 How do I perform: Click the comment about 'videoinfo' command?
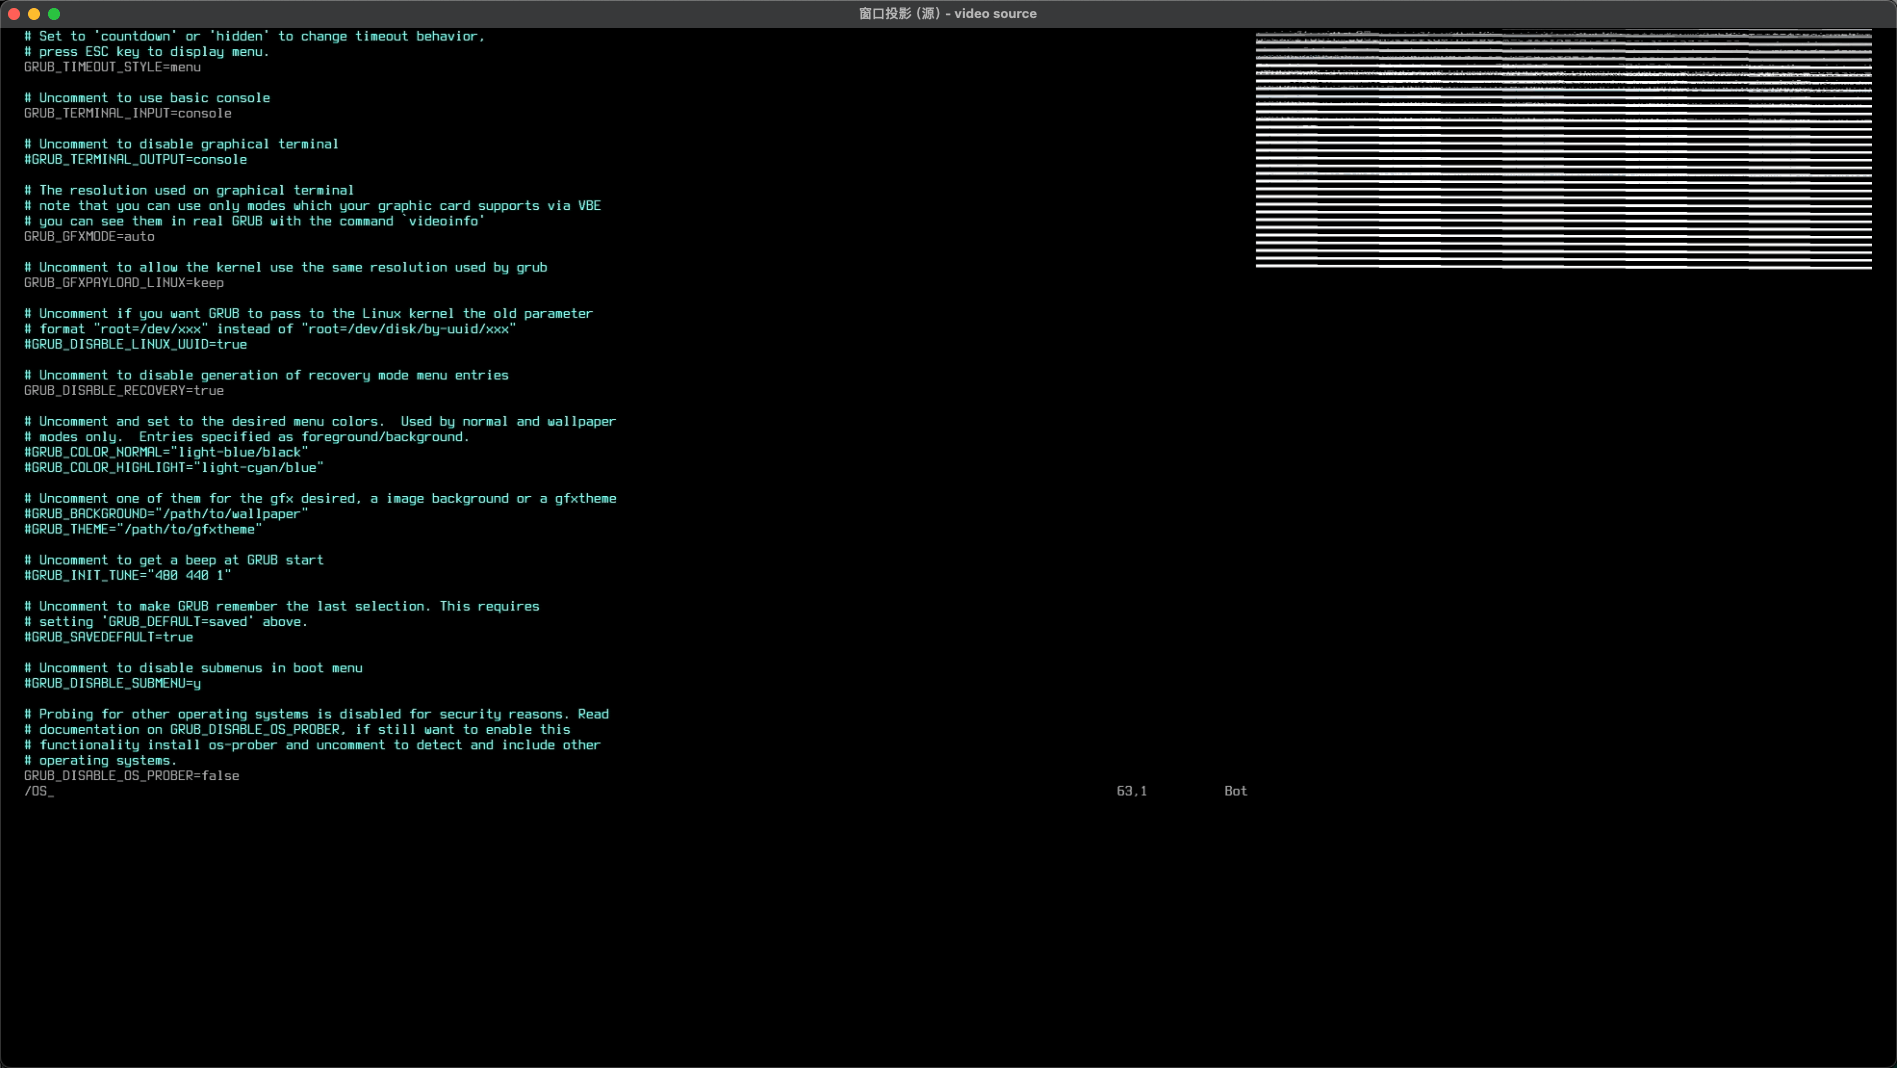coord(254,221)
